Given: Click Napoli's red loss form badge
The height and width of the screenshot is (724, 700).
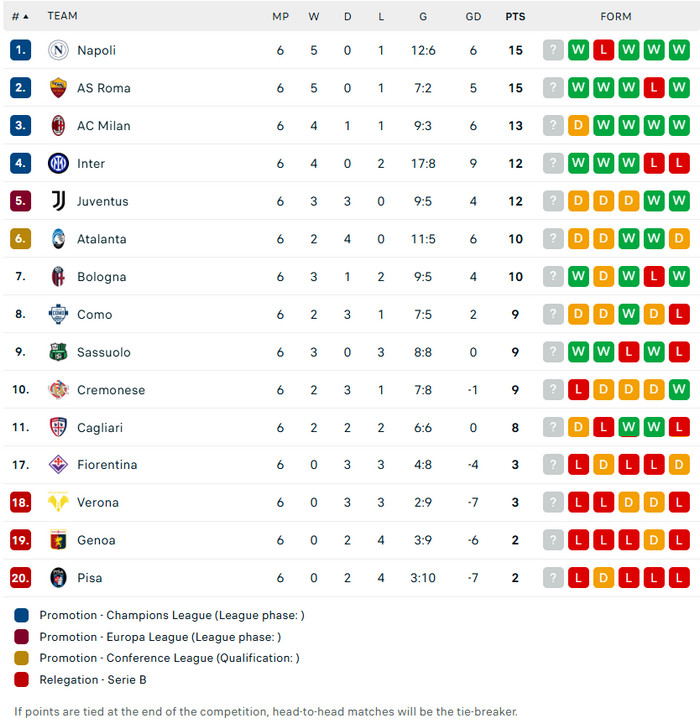Looking at the screenshot, I should tap(603, 50).
